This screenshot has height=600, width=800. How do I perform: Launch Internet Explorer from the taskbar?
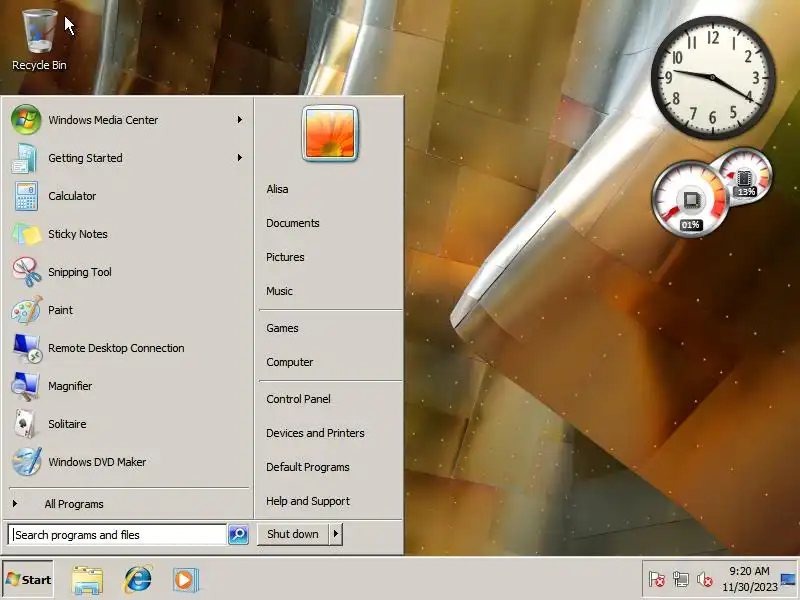pyautogui.click(x=137, y=580)
